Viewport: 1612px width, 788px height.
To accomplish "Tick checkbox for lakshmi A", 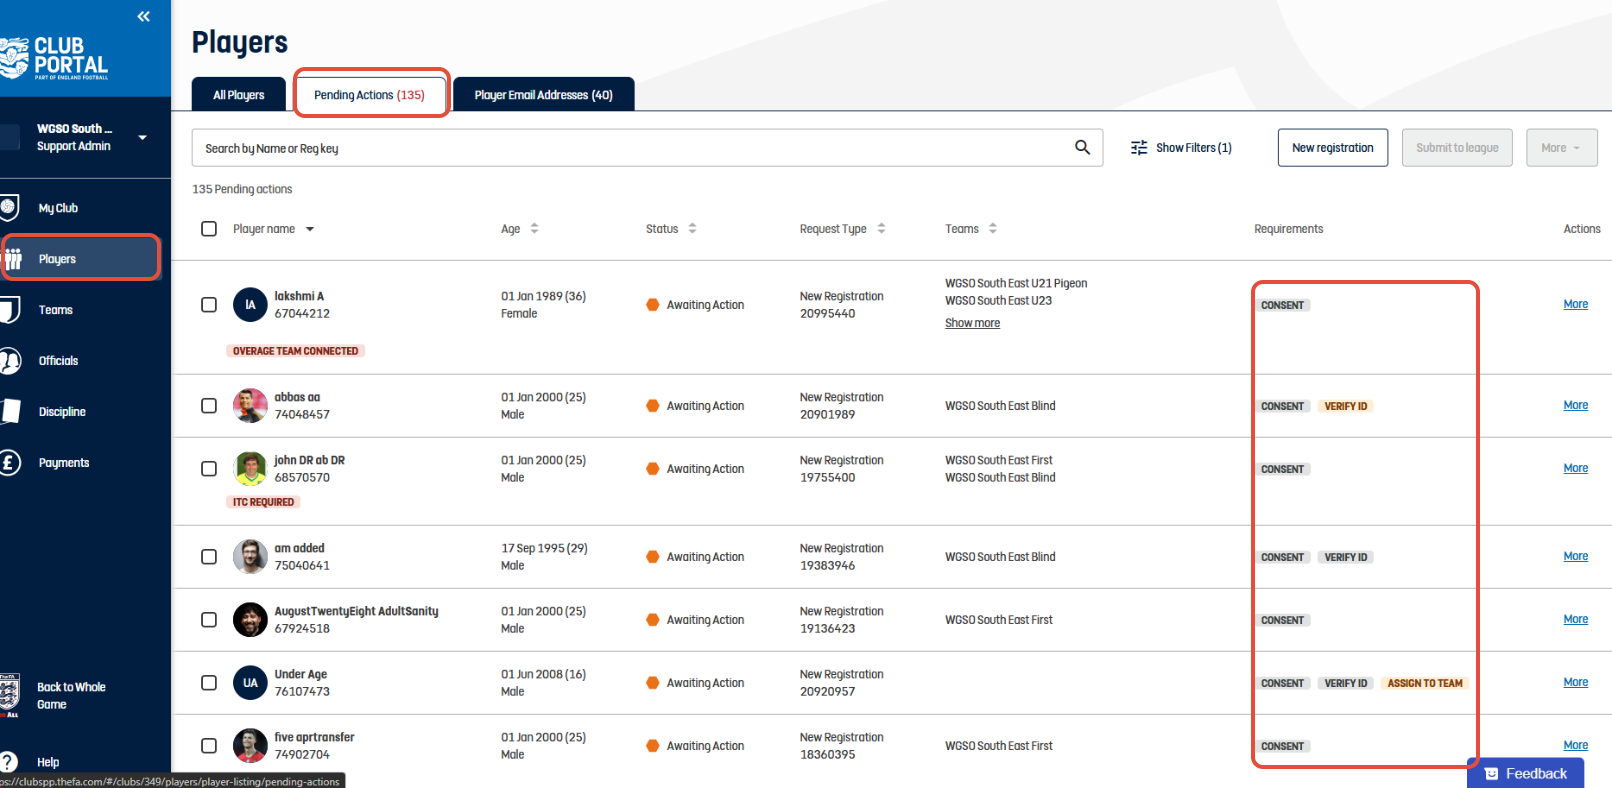I will [209, 305].
